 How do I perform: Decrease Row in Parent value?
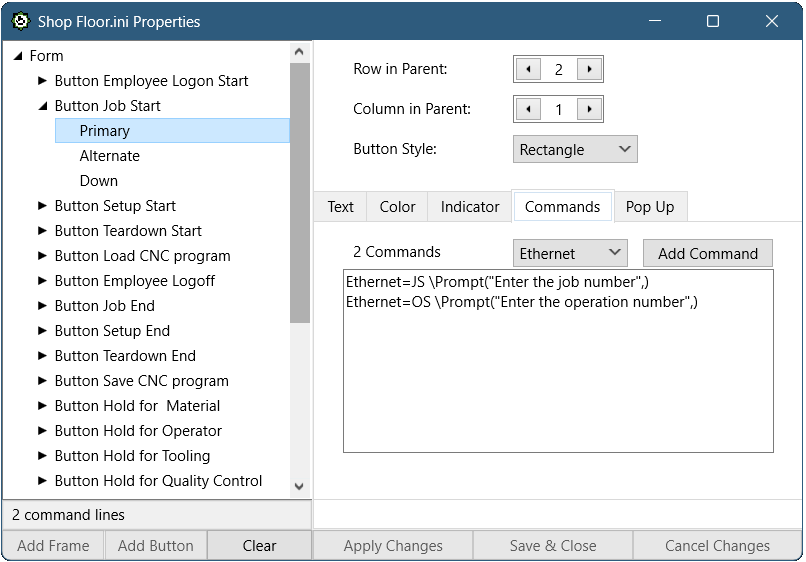(x=527, y=69)
